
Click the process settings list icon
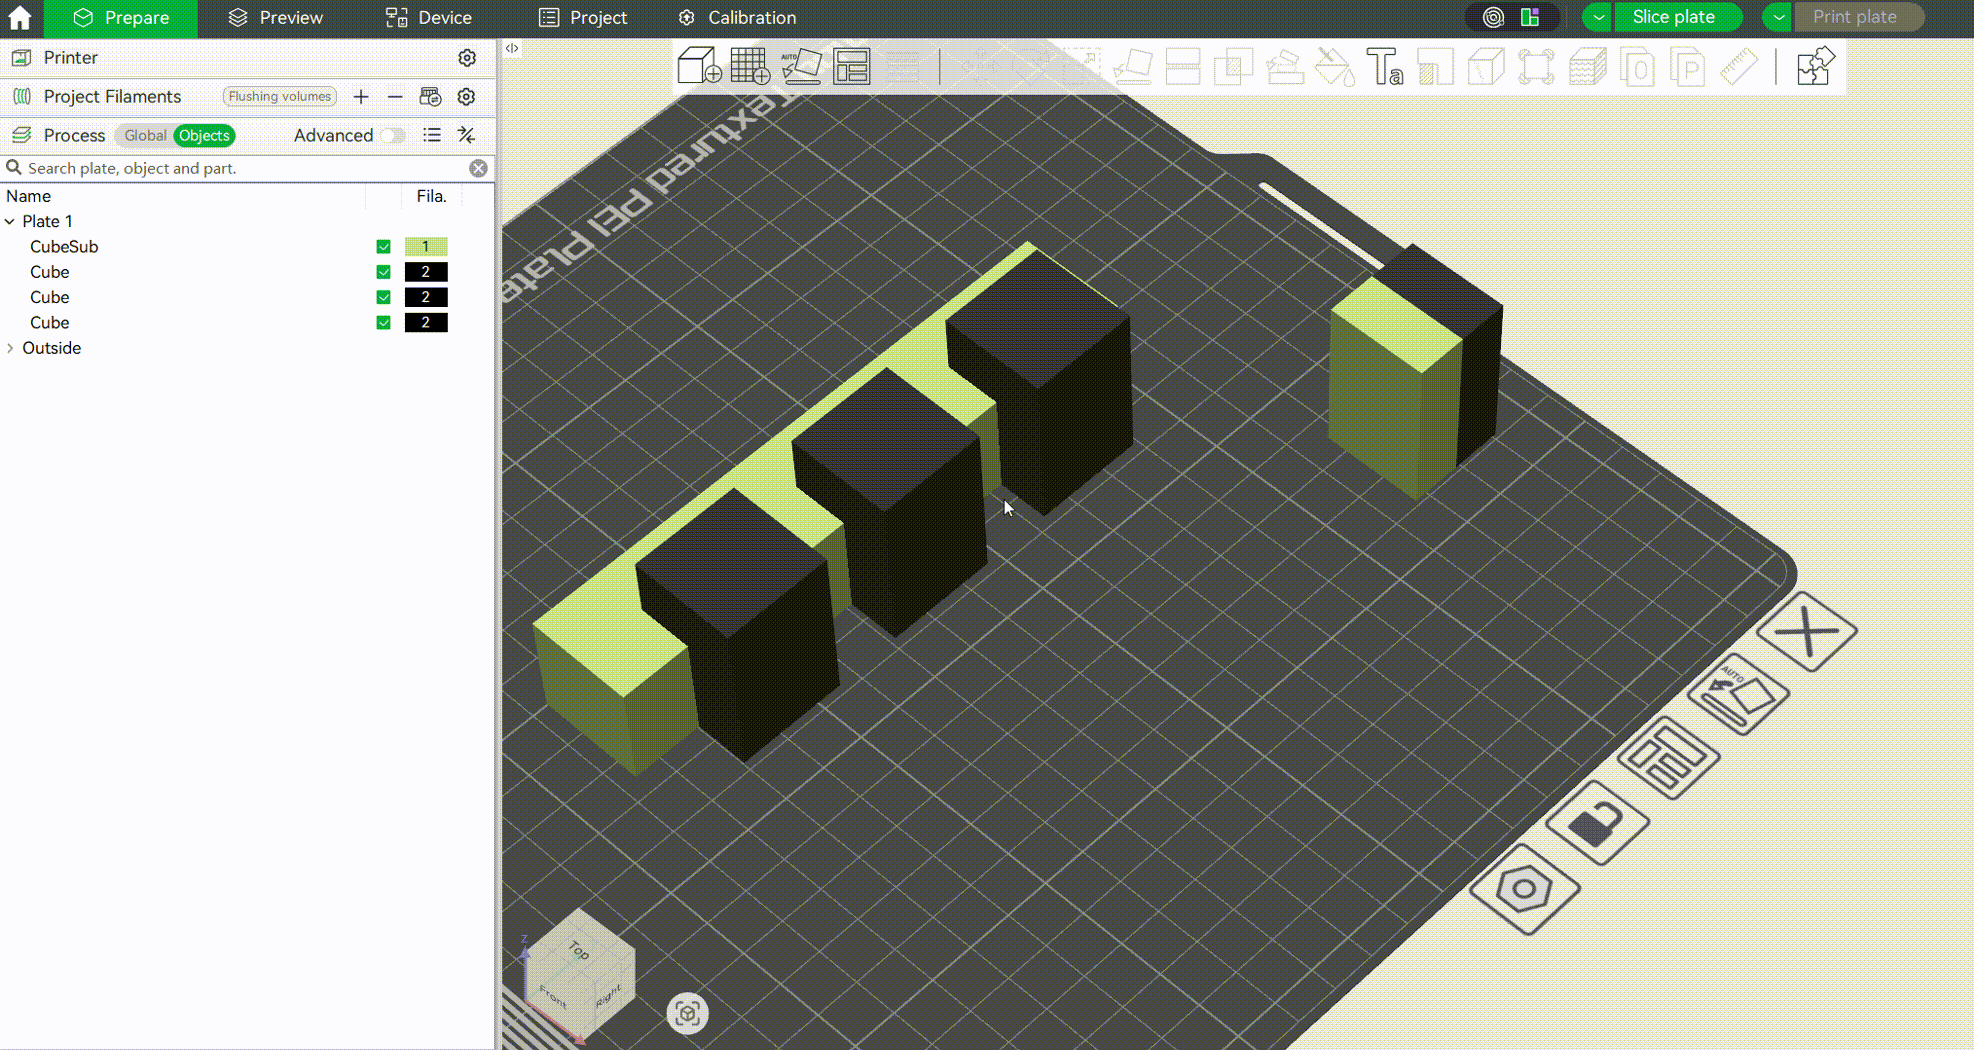coord(432,135)
